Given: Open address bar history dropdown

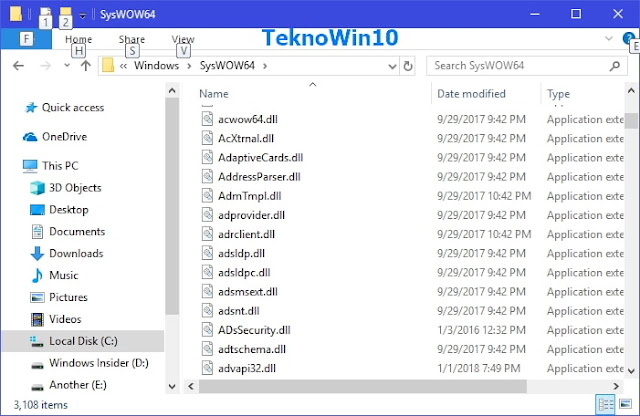Looking at the screenshot, I should (392, 66).
